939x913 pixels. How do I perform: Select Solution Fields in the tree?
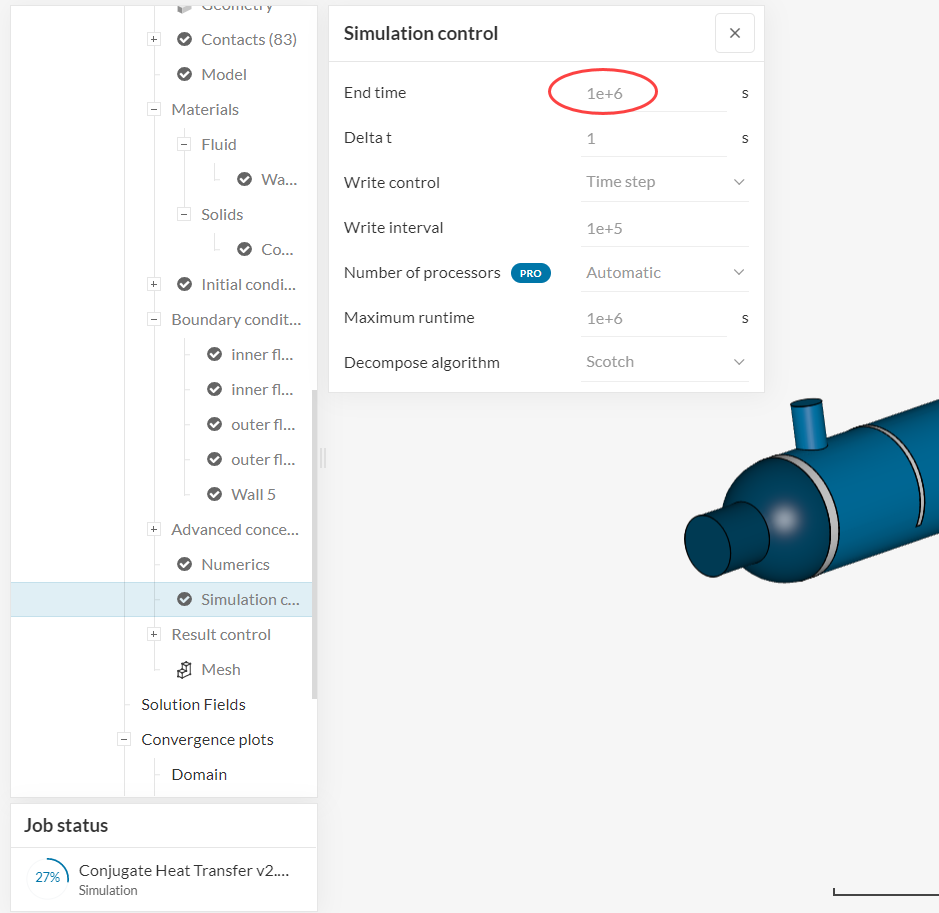point(193,705)
